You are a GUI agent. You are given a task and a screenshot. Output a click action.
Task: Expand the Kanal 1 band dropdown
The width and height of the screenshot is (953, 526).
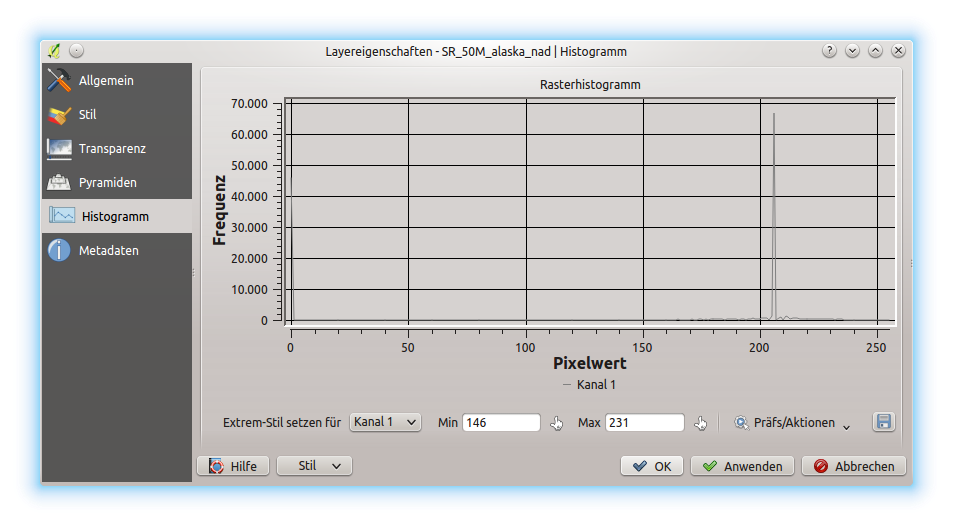(386, 422)
